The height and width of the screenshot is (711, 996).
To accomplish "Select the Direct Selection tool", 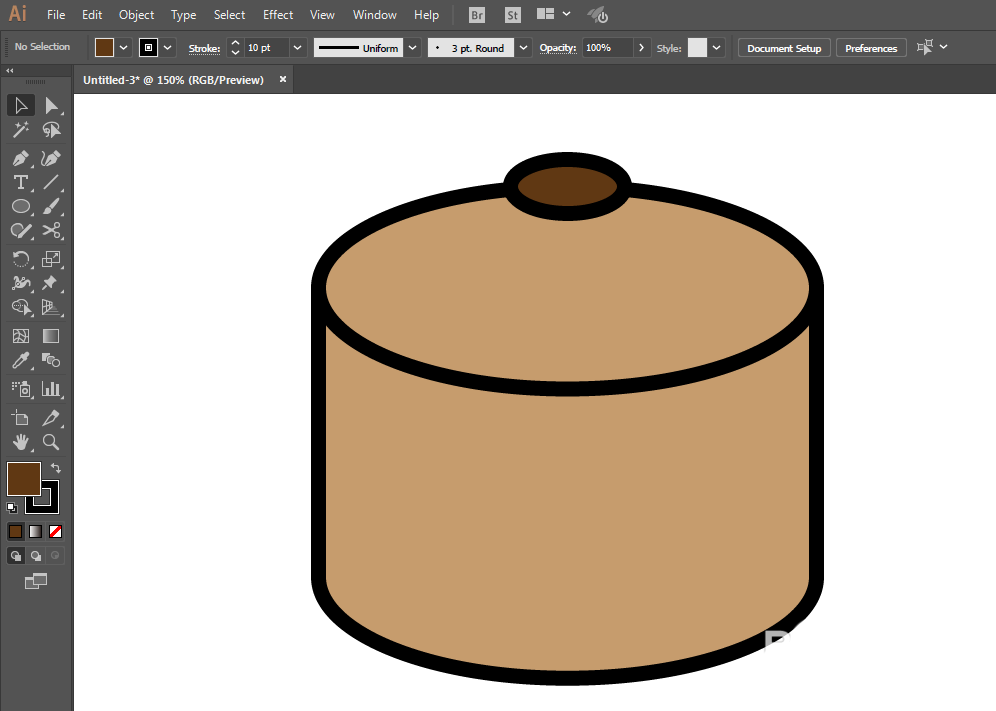I will [51, 105].
